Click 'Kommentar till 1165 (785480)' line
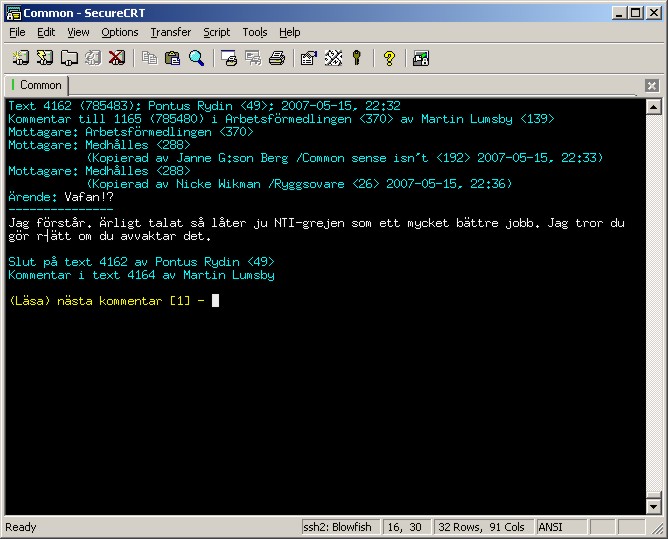The height and width of the screenshot is (539, 668). point(281,119)
